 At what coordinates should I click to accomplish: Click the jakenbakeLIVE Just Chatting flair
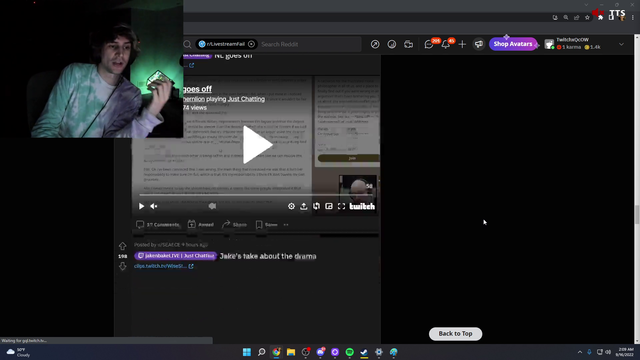[176, 256]
